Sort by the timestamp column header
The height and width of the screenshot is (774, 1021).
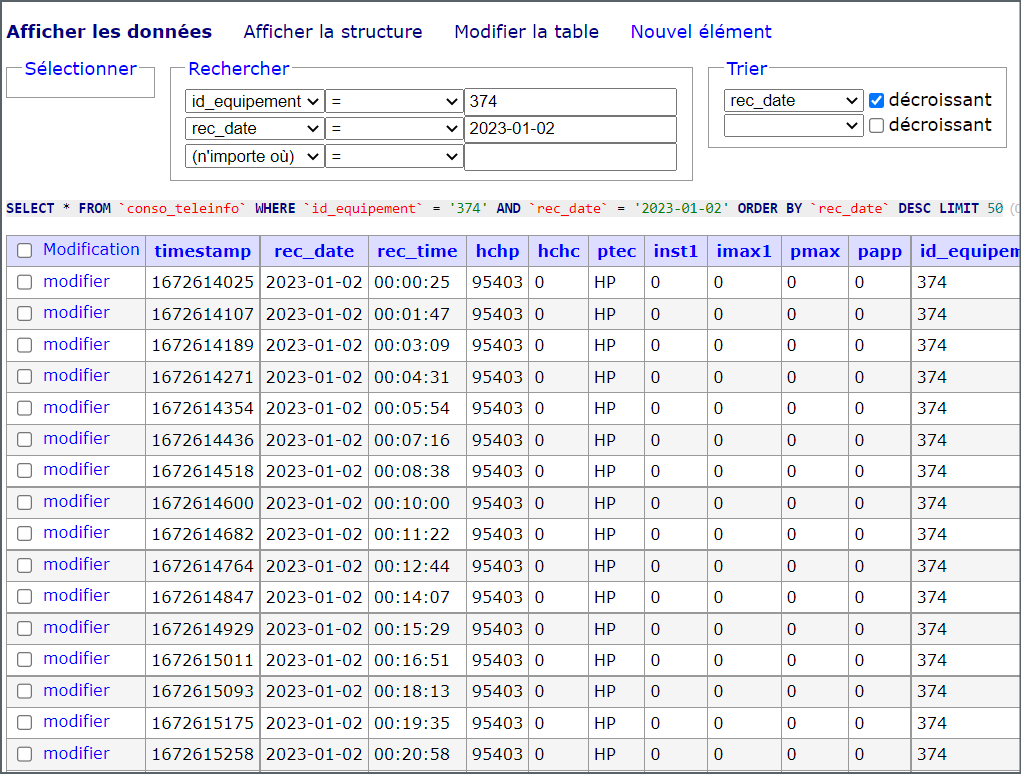pyautogui.click(x=202, y=251)
